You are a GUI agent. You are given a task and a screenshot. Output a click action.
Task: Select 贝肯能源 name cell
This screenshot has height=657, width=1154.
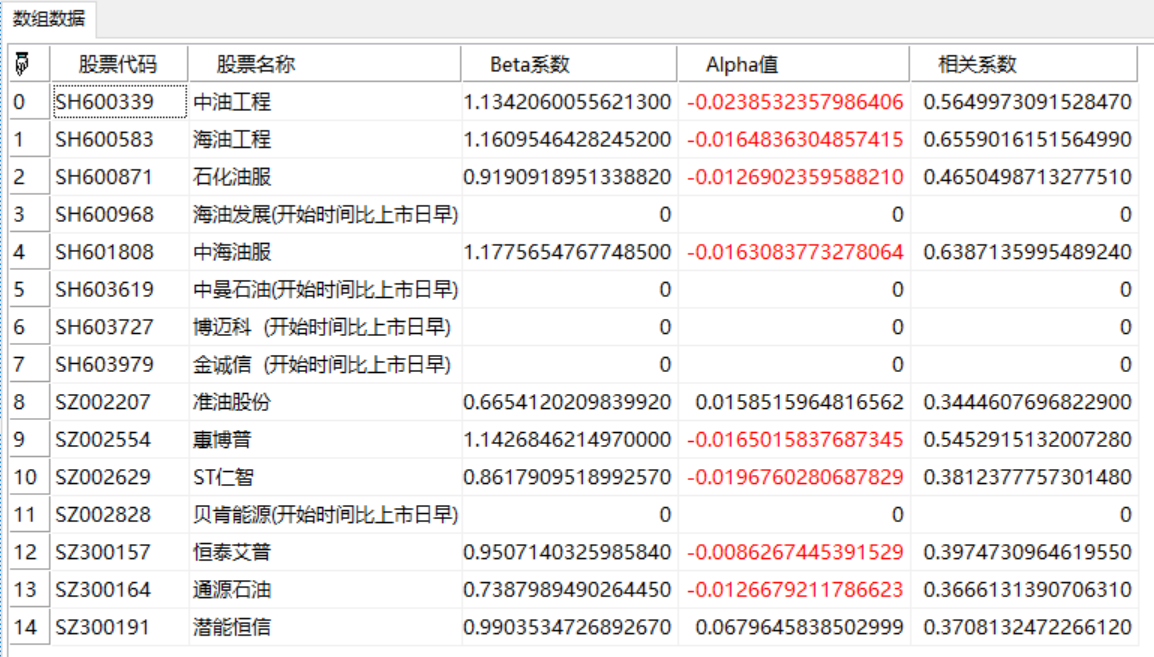(324, 515)
